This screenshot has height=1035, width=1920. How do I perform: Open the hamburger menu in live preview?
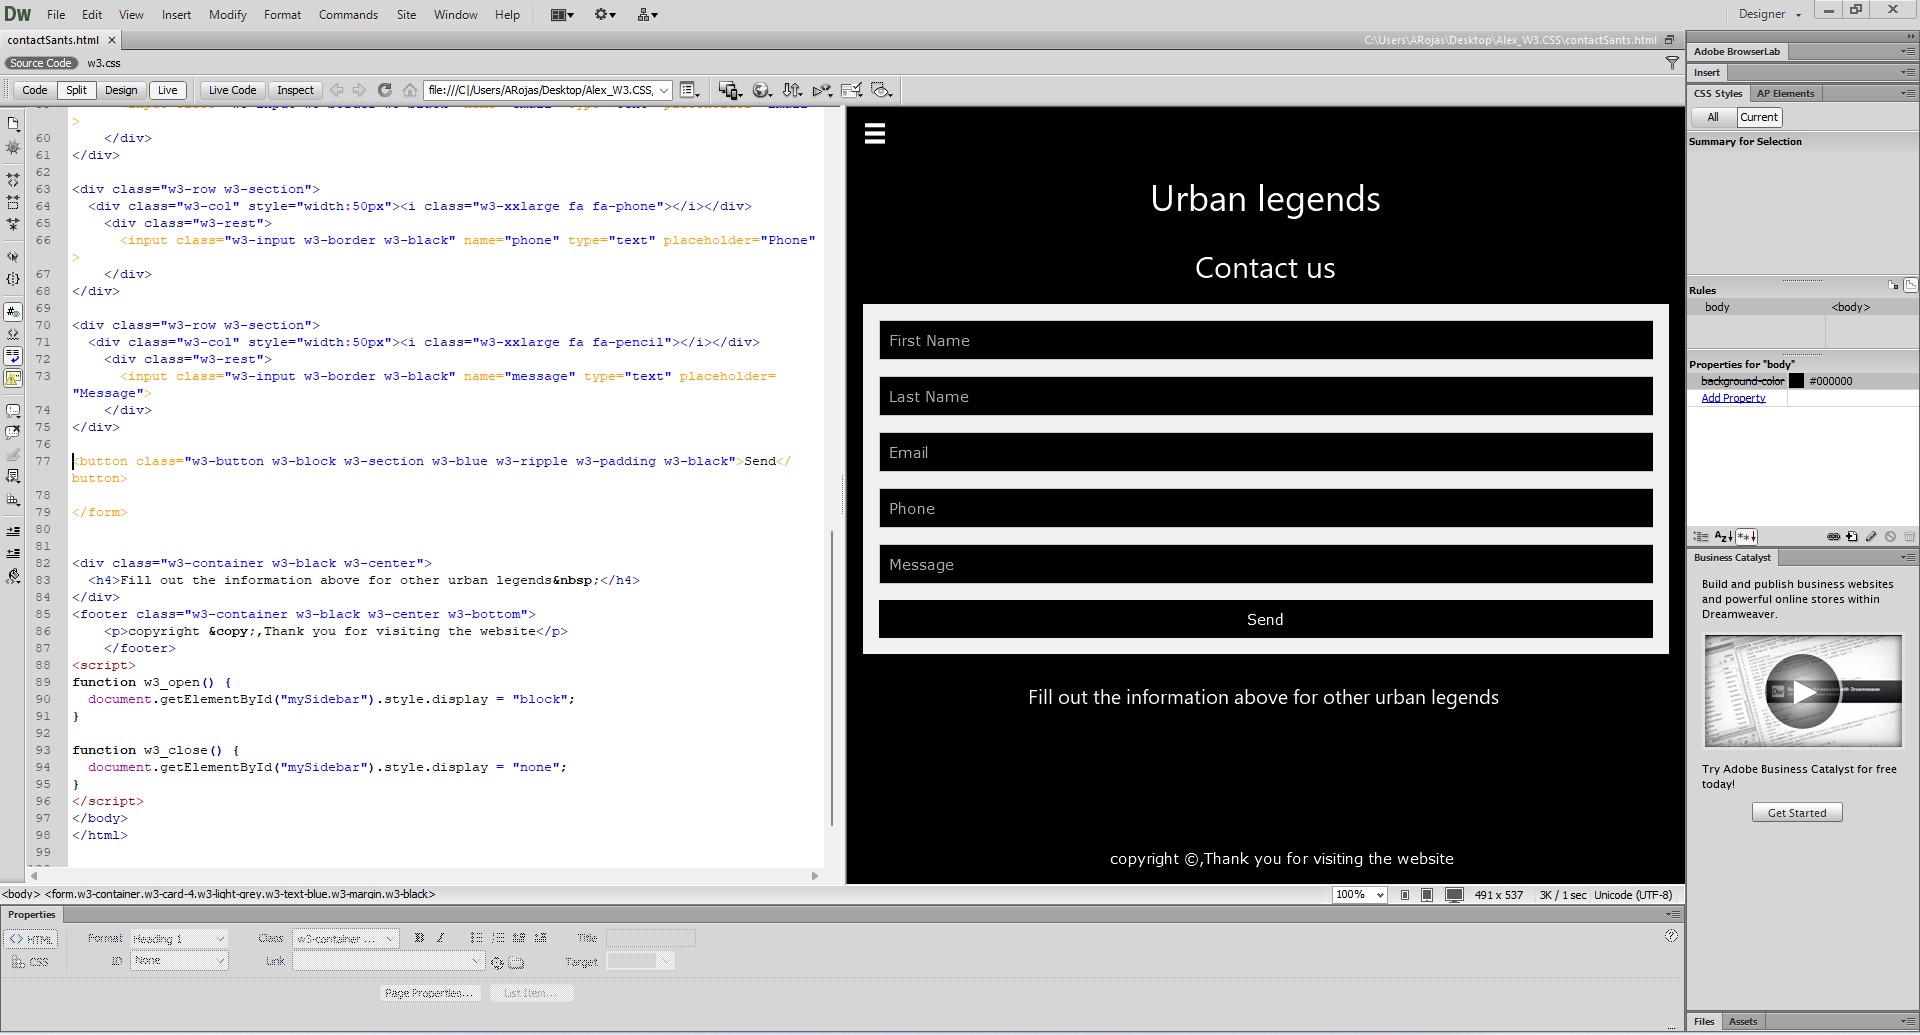(875, 134)
